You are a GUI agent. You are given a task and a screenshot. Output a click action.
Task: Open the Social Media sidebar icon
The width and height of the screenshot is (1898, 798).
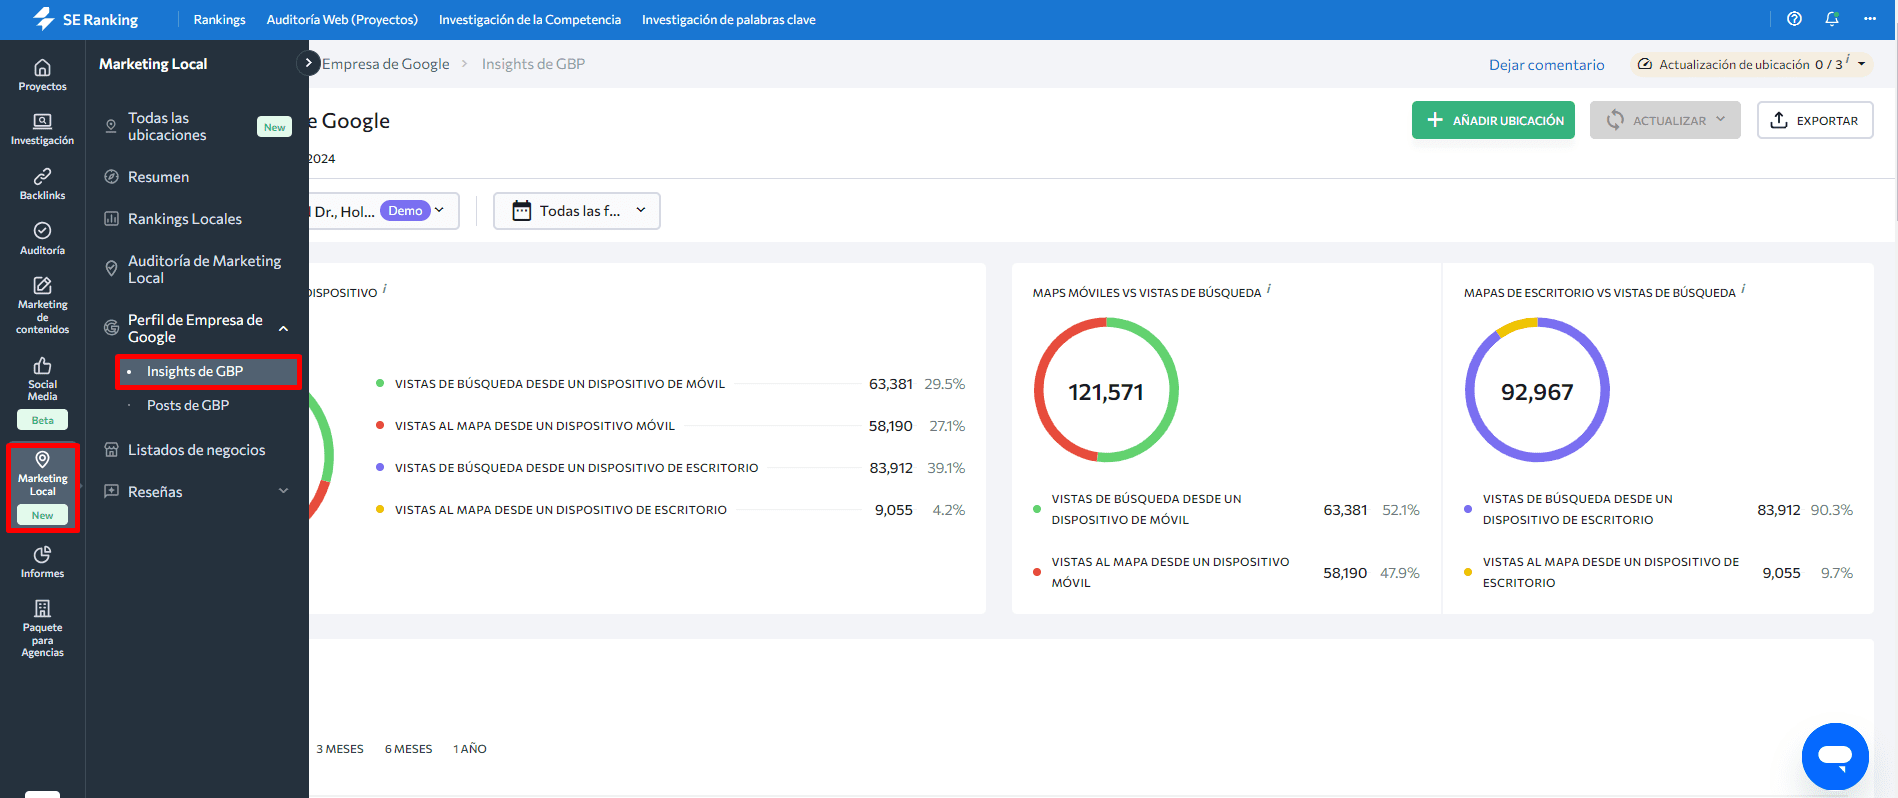42,392
